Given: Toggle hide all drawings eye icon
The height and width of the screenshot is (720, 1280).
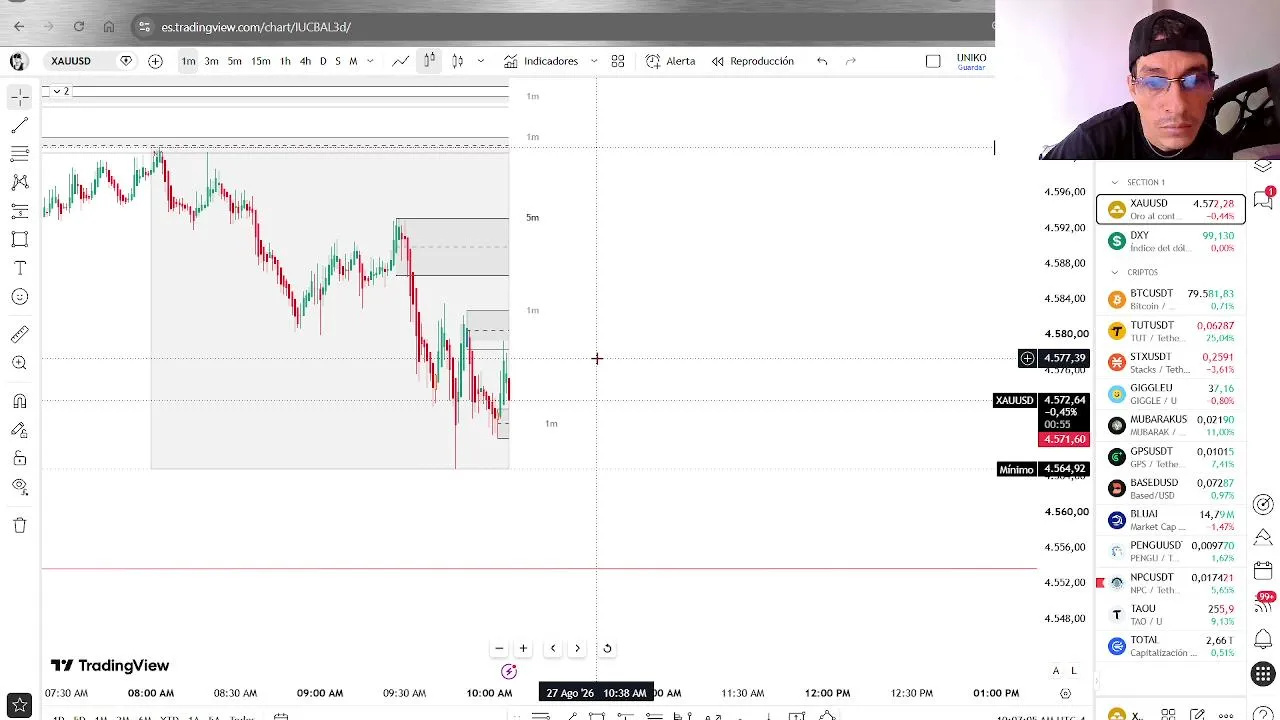Looking at the screenshot, I should [x=19, y=487].
